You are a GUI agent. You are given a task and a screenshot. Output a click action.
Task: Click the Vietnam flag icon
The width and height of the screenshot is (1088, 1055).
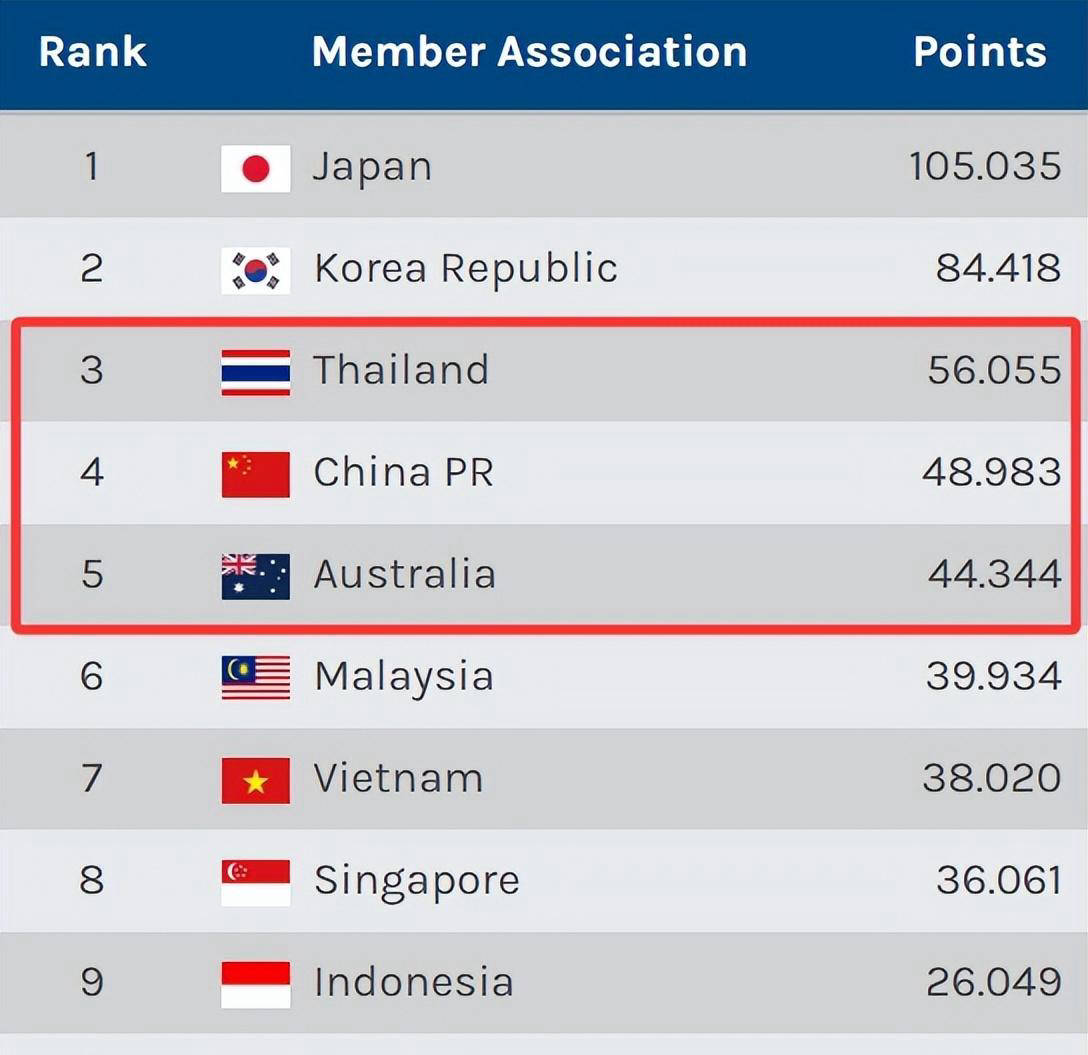(255, 780)
